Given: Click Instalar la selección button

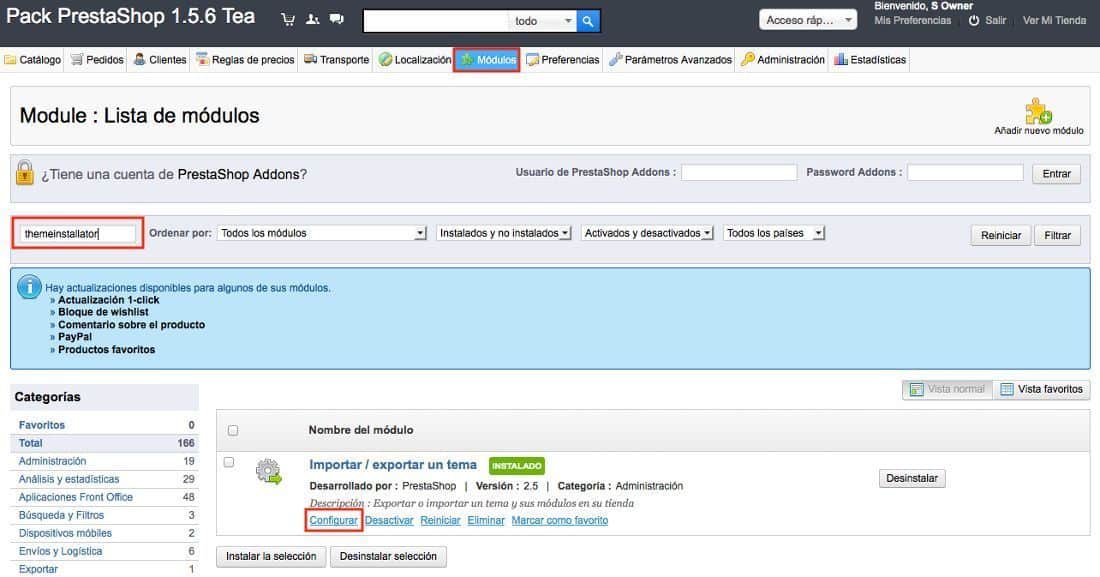Looking at the screenshot, I should point(271,556).
